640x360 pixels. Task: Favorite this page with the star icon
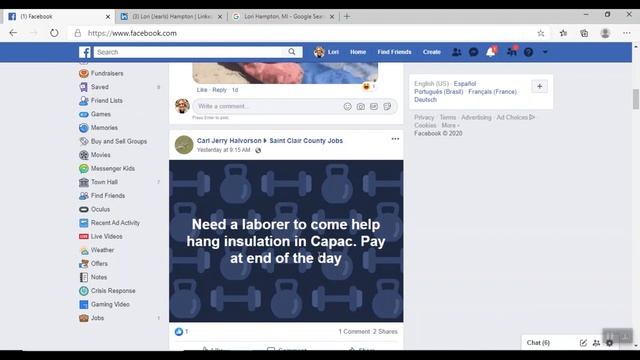[541, 33]
